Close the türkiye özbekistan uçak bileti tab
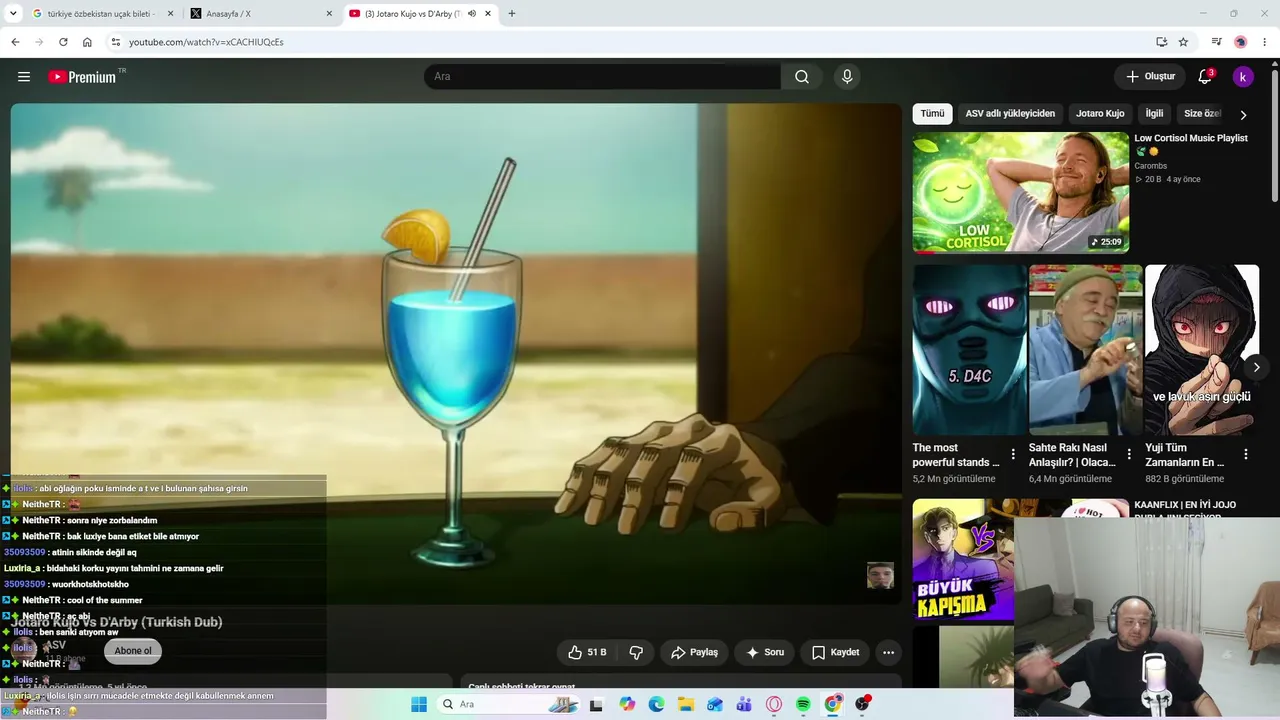This screenshot has width=1280, height=720. [170, 14]
